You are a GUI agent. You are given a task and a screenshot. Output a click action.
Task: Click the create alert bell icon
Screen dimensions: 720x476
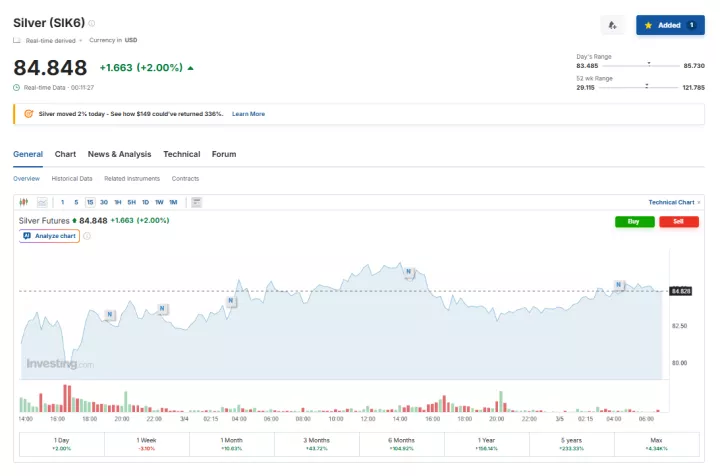click(x=612, y=25)
